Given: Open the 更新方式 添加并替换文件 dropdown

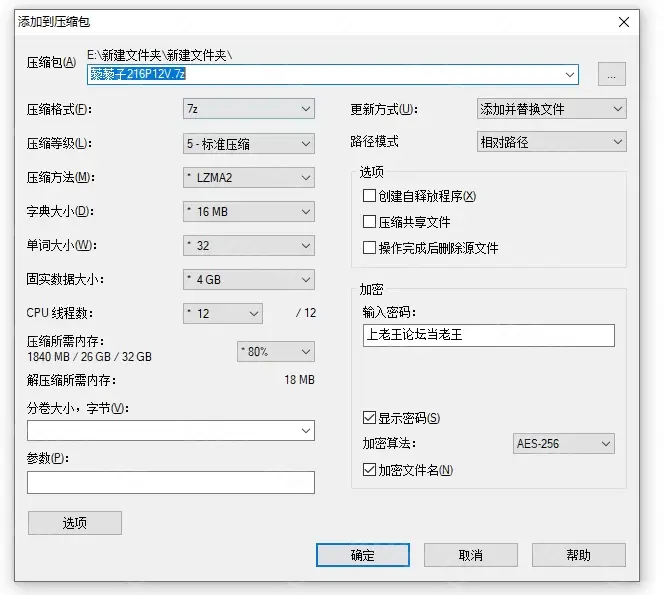Looking at the screenshot, I should click(551, 109).
